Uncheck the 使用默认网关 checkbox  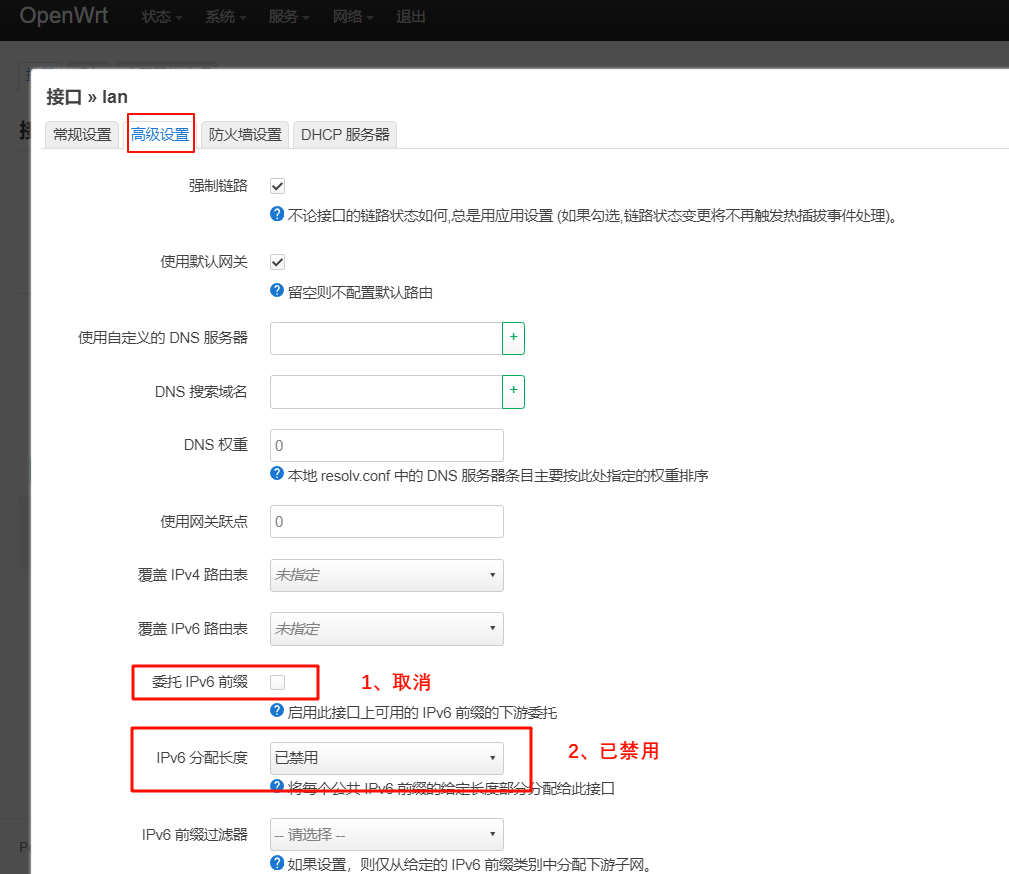[276, 261]
